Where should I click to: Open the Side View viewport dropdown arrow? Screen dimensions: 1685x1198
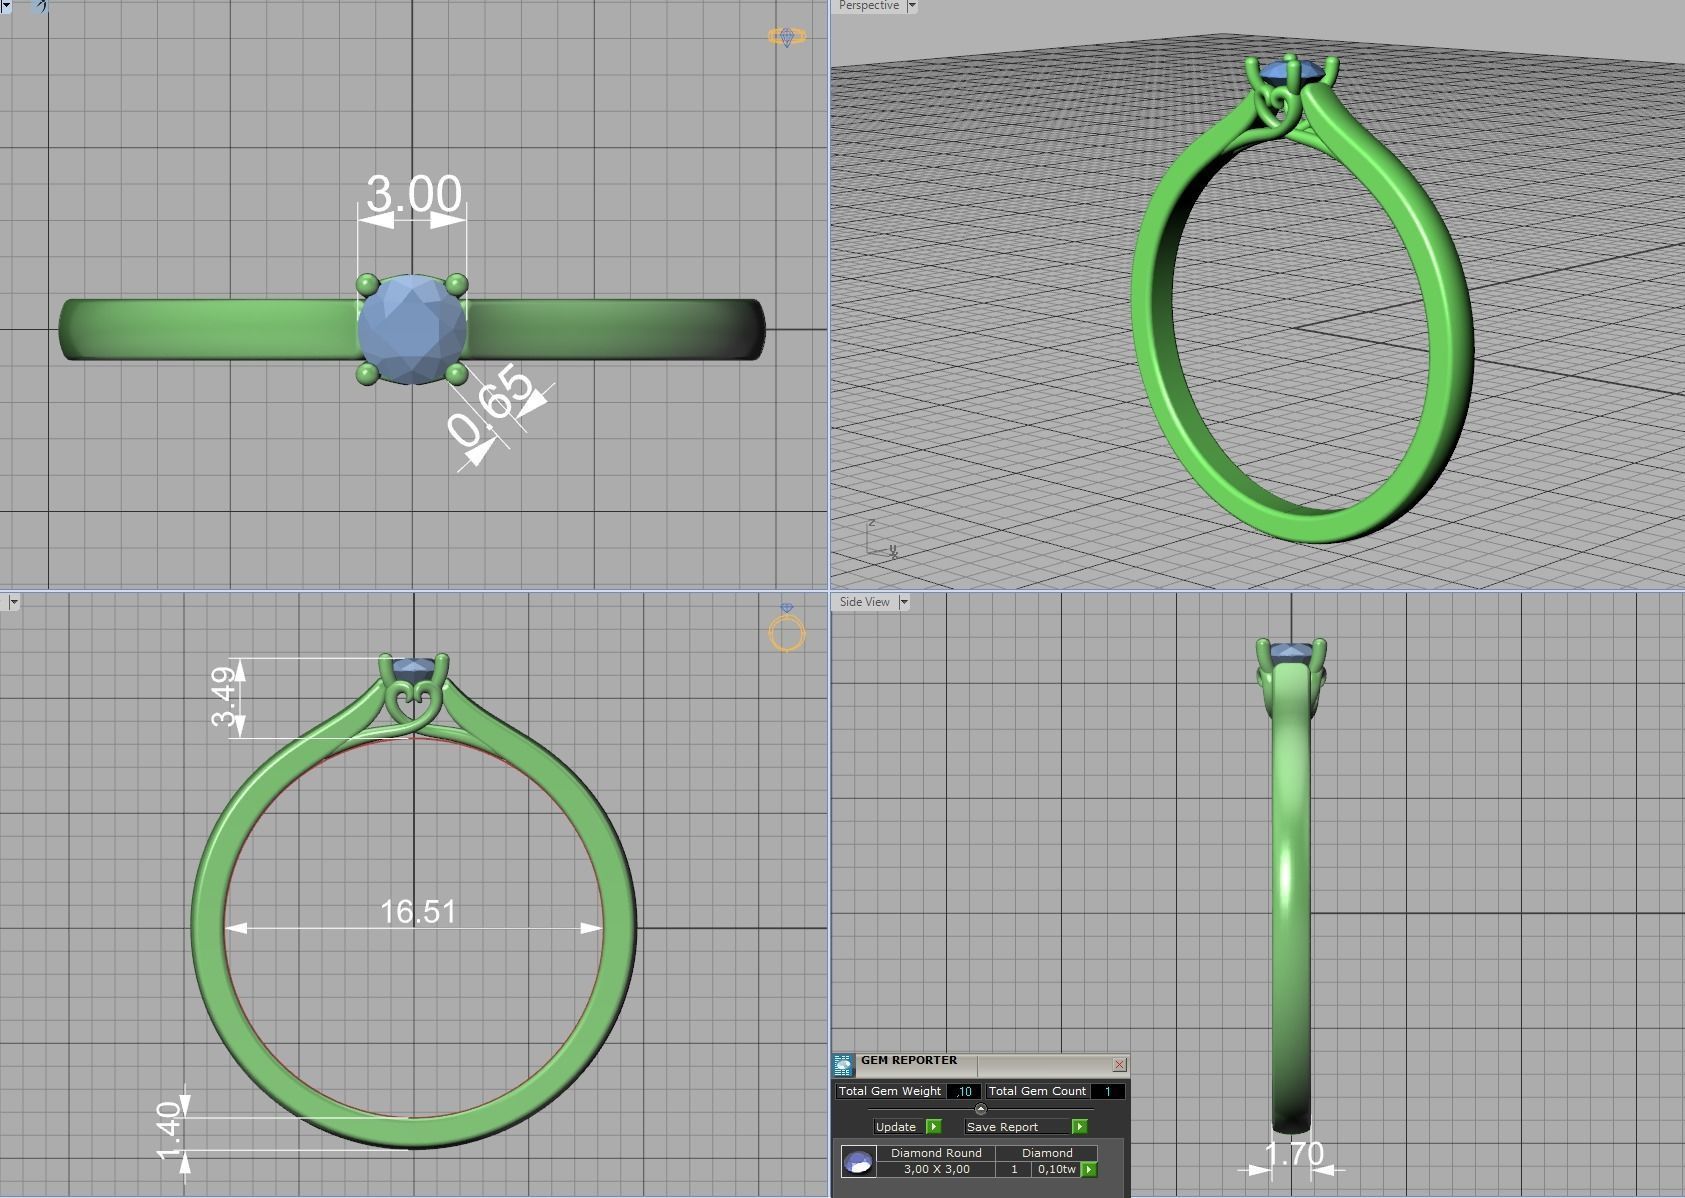coord(903,602)
